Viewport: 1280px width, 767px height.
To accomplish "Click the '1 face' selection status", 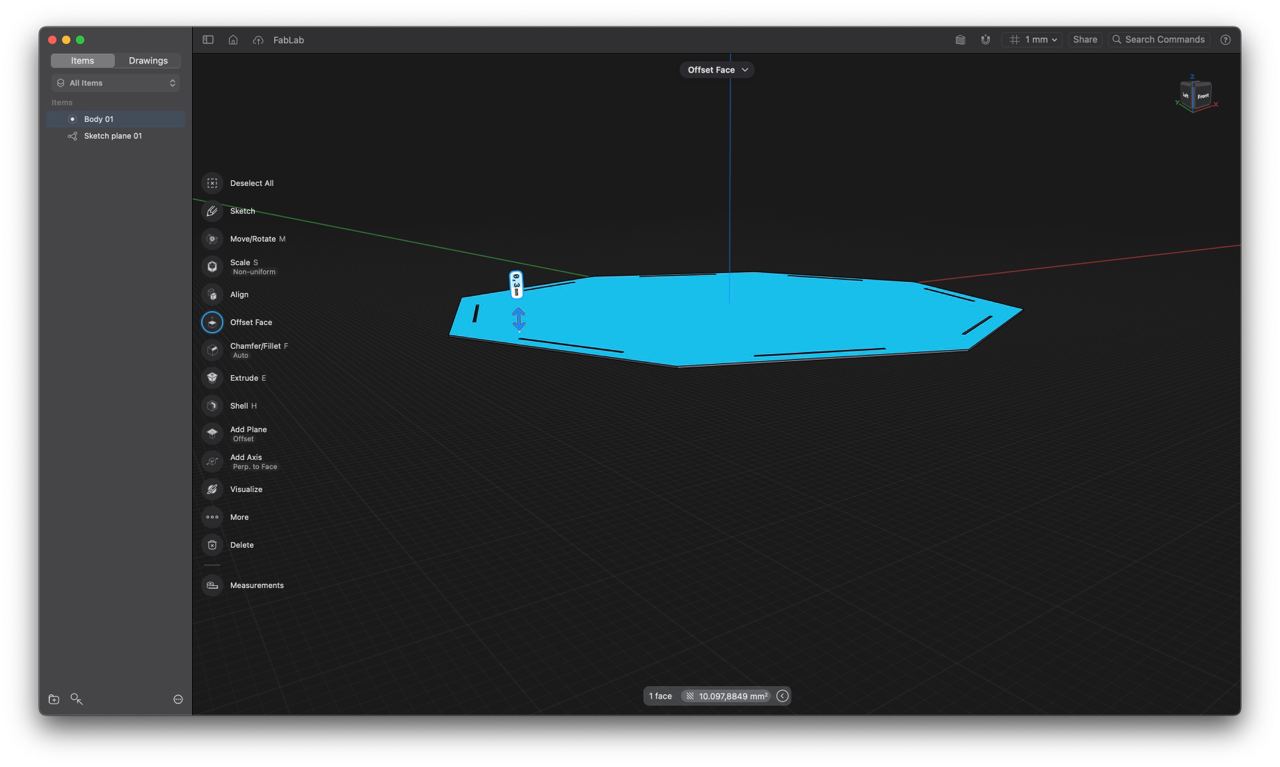I will [661, 696].
